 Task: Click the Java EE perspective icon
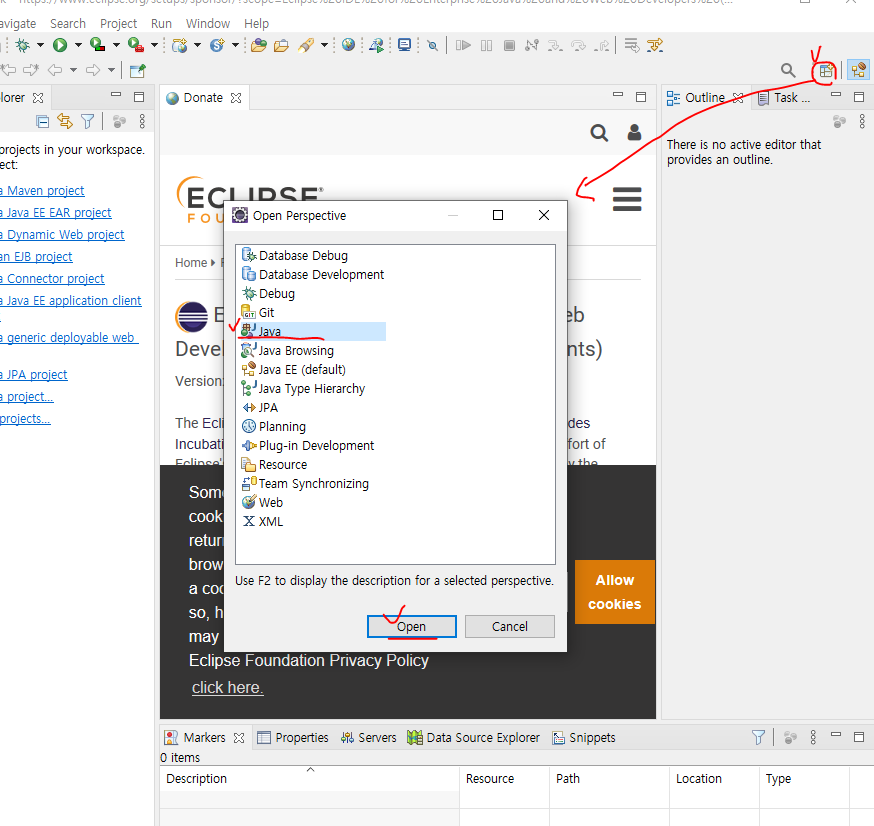pyautogui.click(x=859, y=70)
